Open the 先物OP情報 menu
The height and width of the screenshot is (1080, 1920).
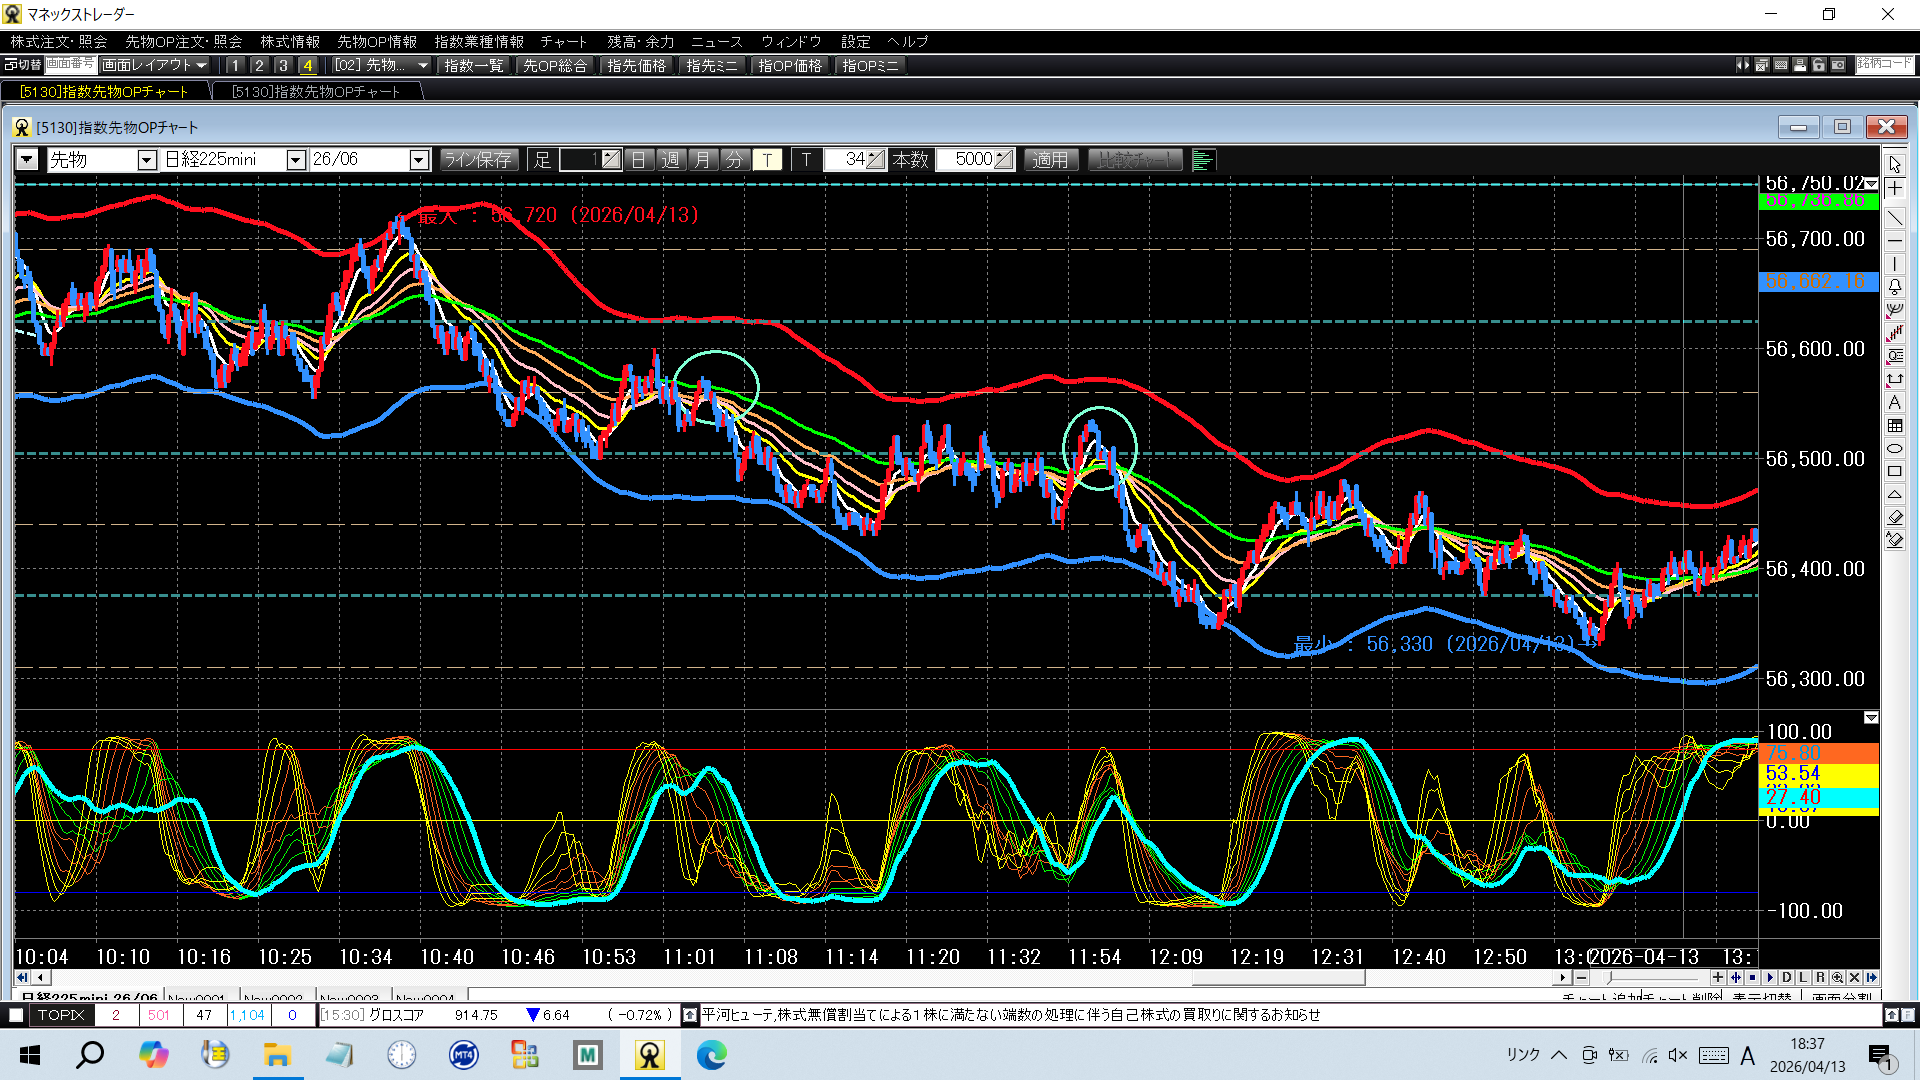[x=376, y=42]
